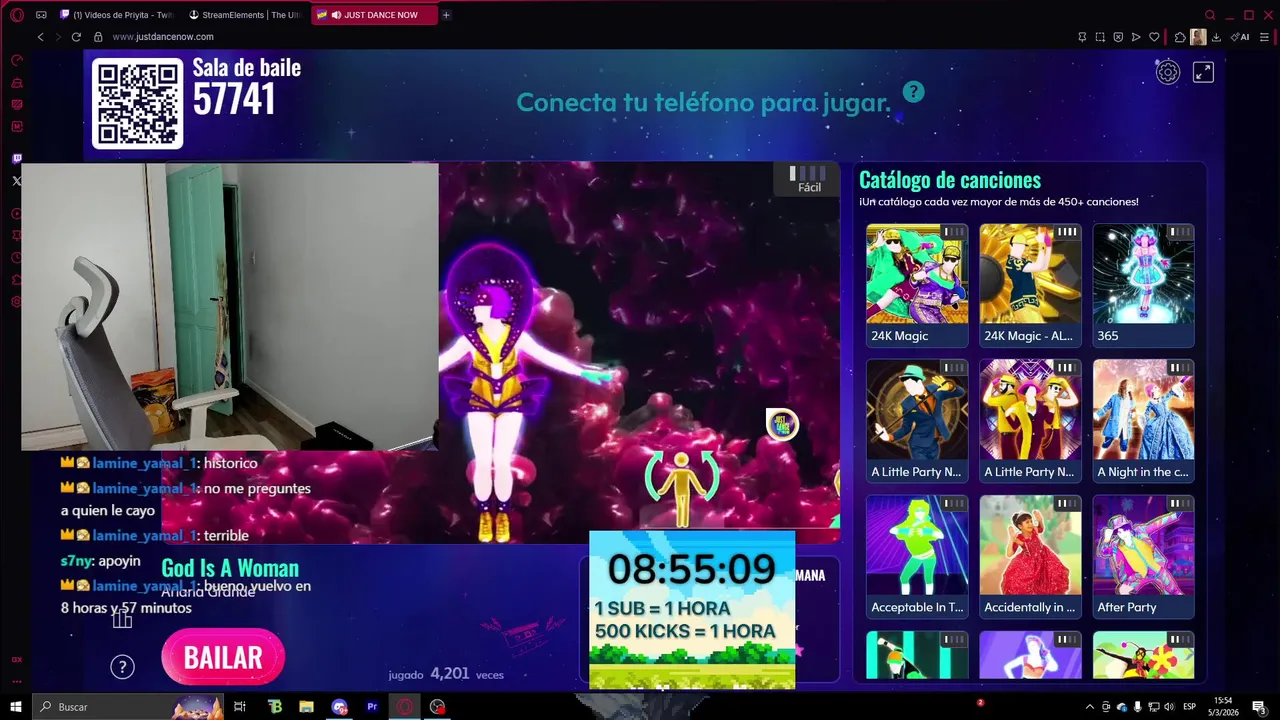Click the pin icon in address bar

click(x=1082, y=37)
